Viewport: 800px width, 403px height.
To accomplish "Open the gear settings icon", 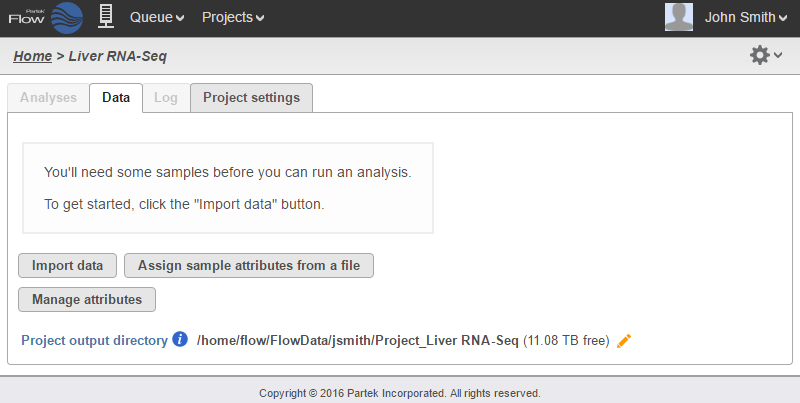I will coord(761,55).
